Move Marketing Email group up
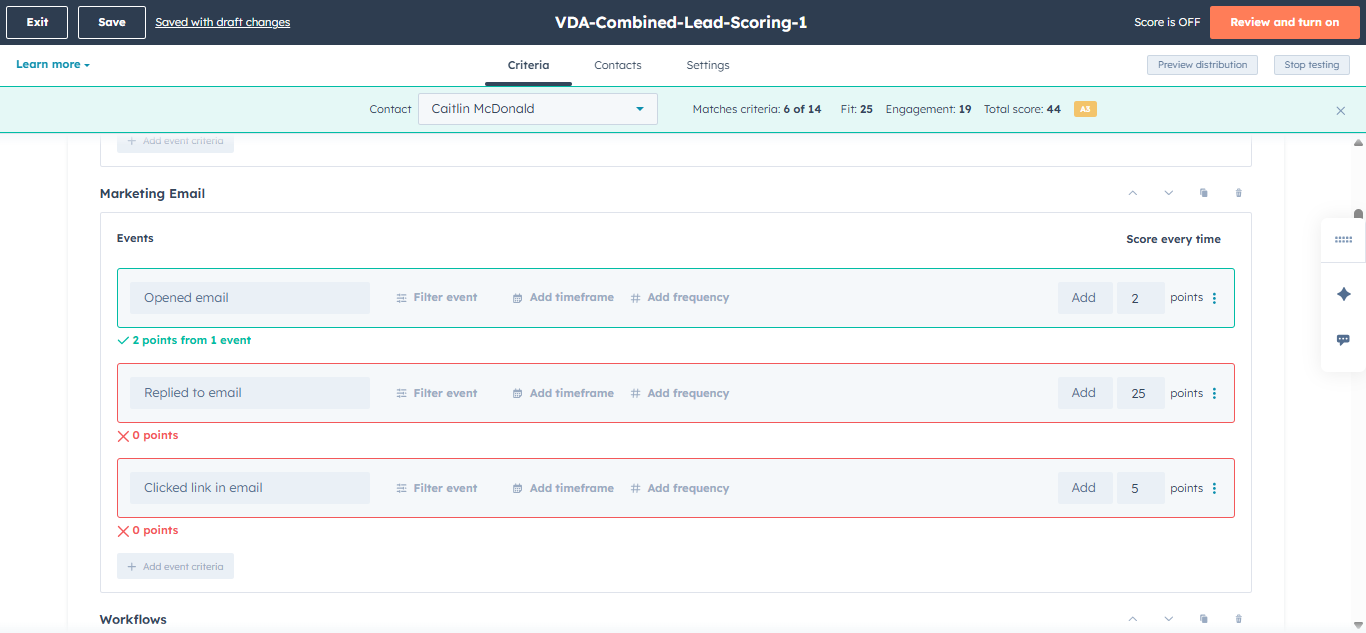Screen dimensions: 1366x633 1133,193
